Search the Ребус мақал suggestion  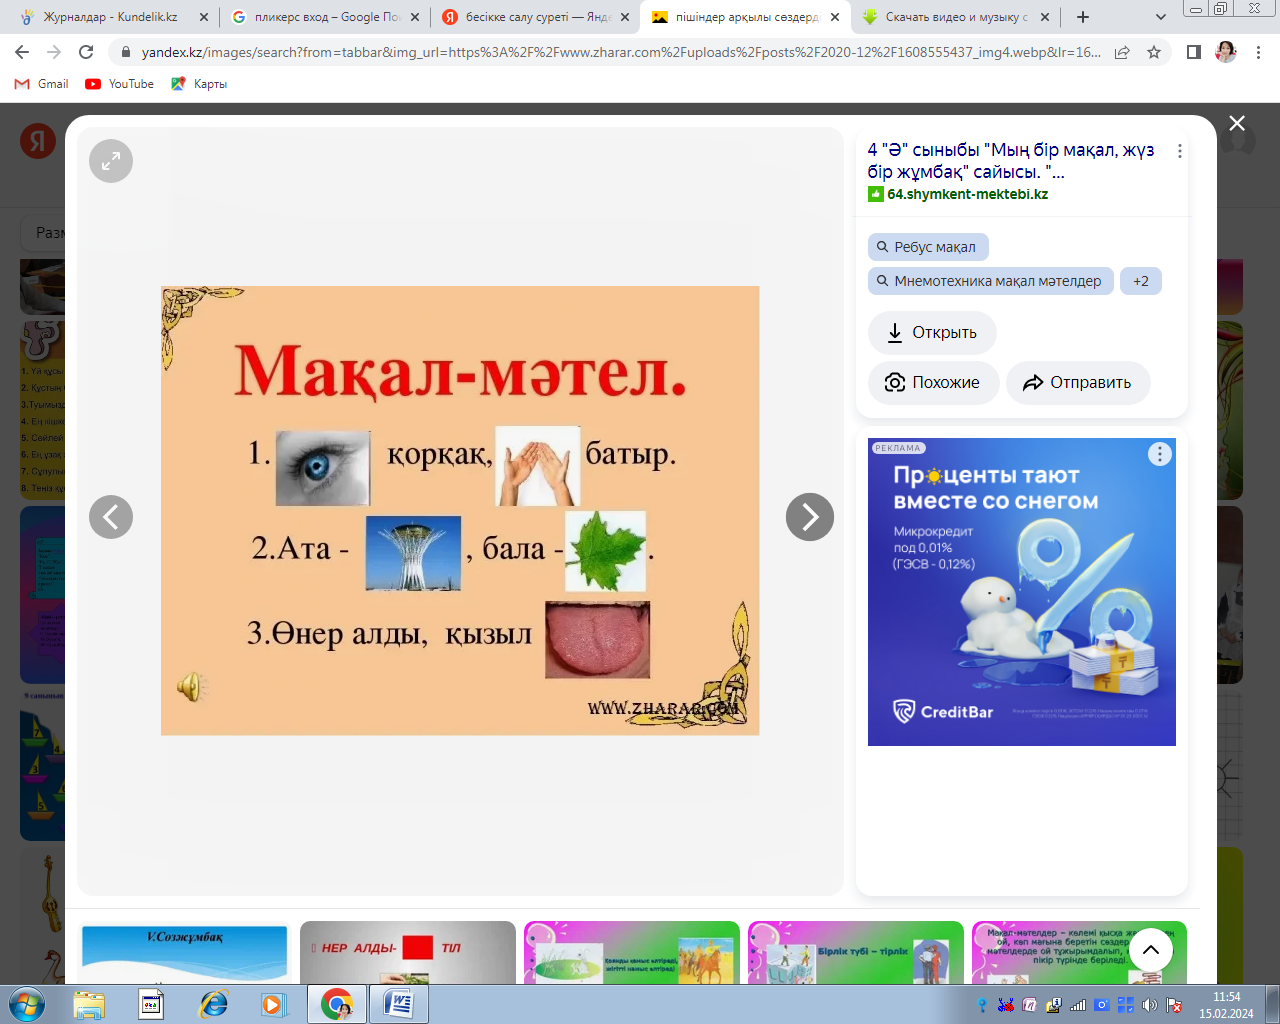[x=928, y=247]
